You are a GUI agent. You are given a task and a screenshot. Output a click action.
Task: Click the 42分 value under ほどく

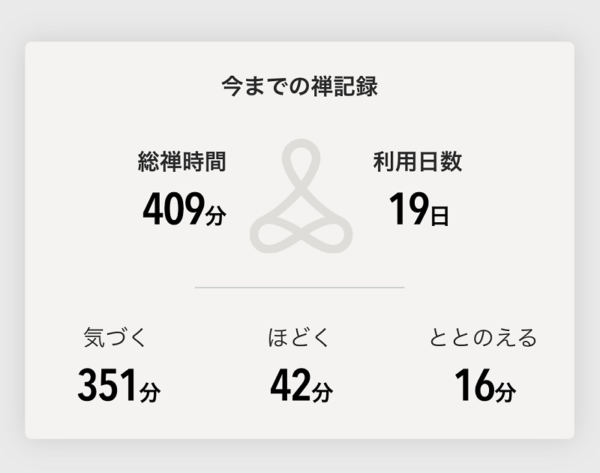[302, 385]
